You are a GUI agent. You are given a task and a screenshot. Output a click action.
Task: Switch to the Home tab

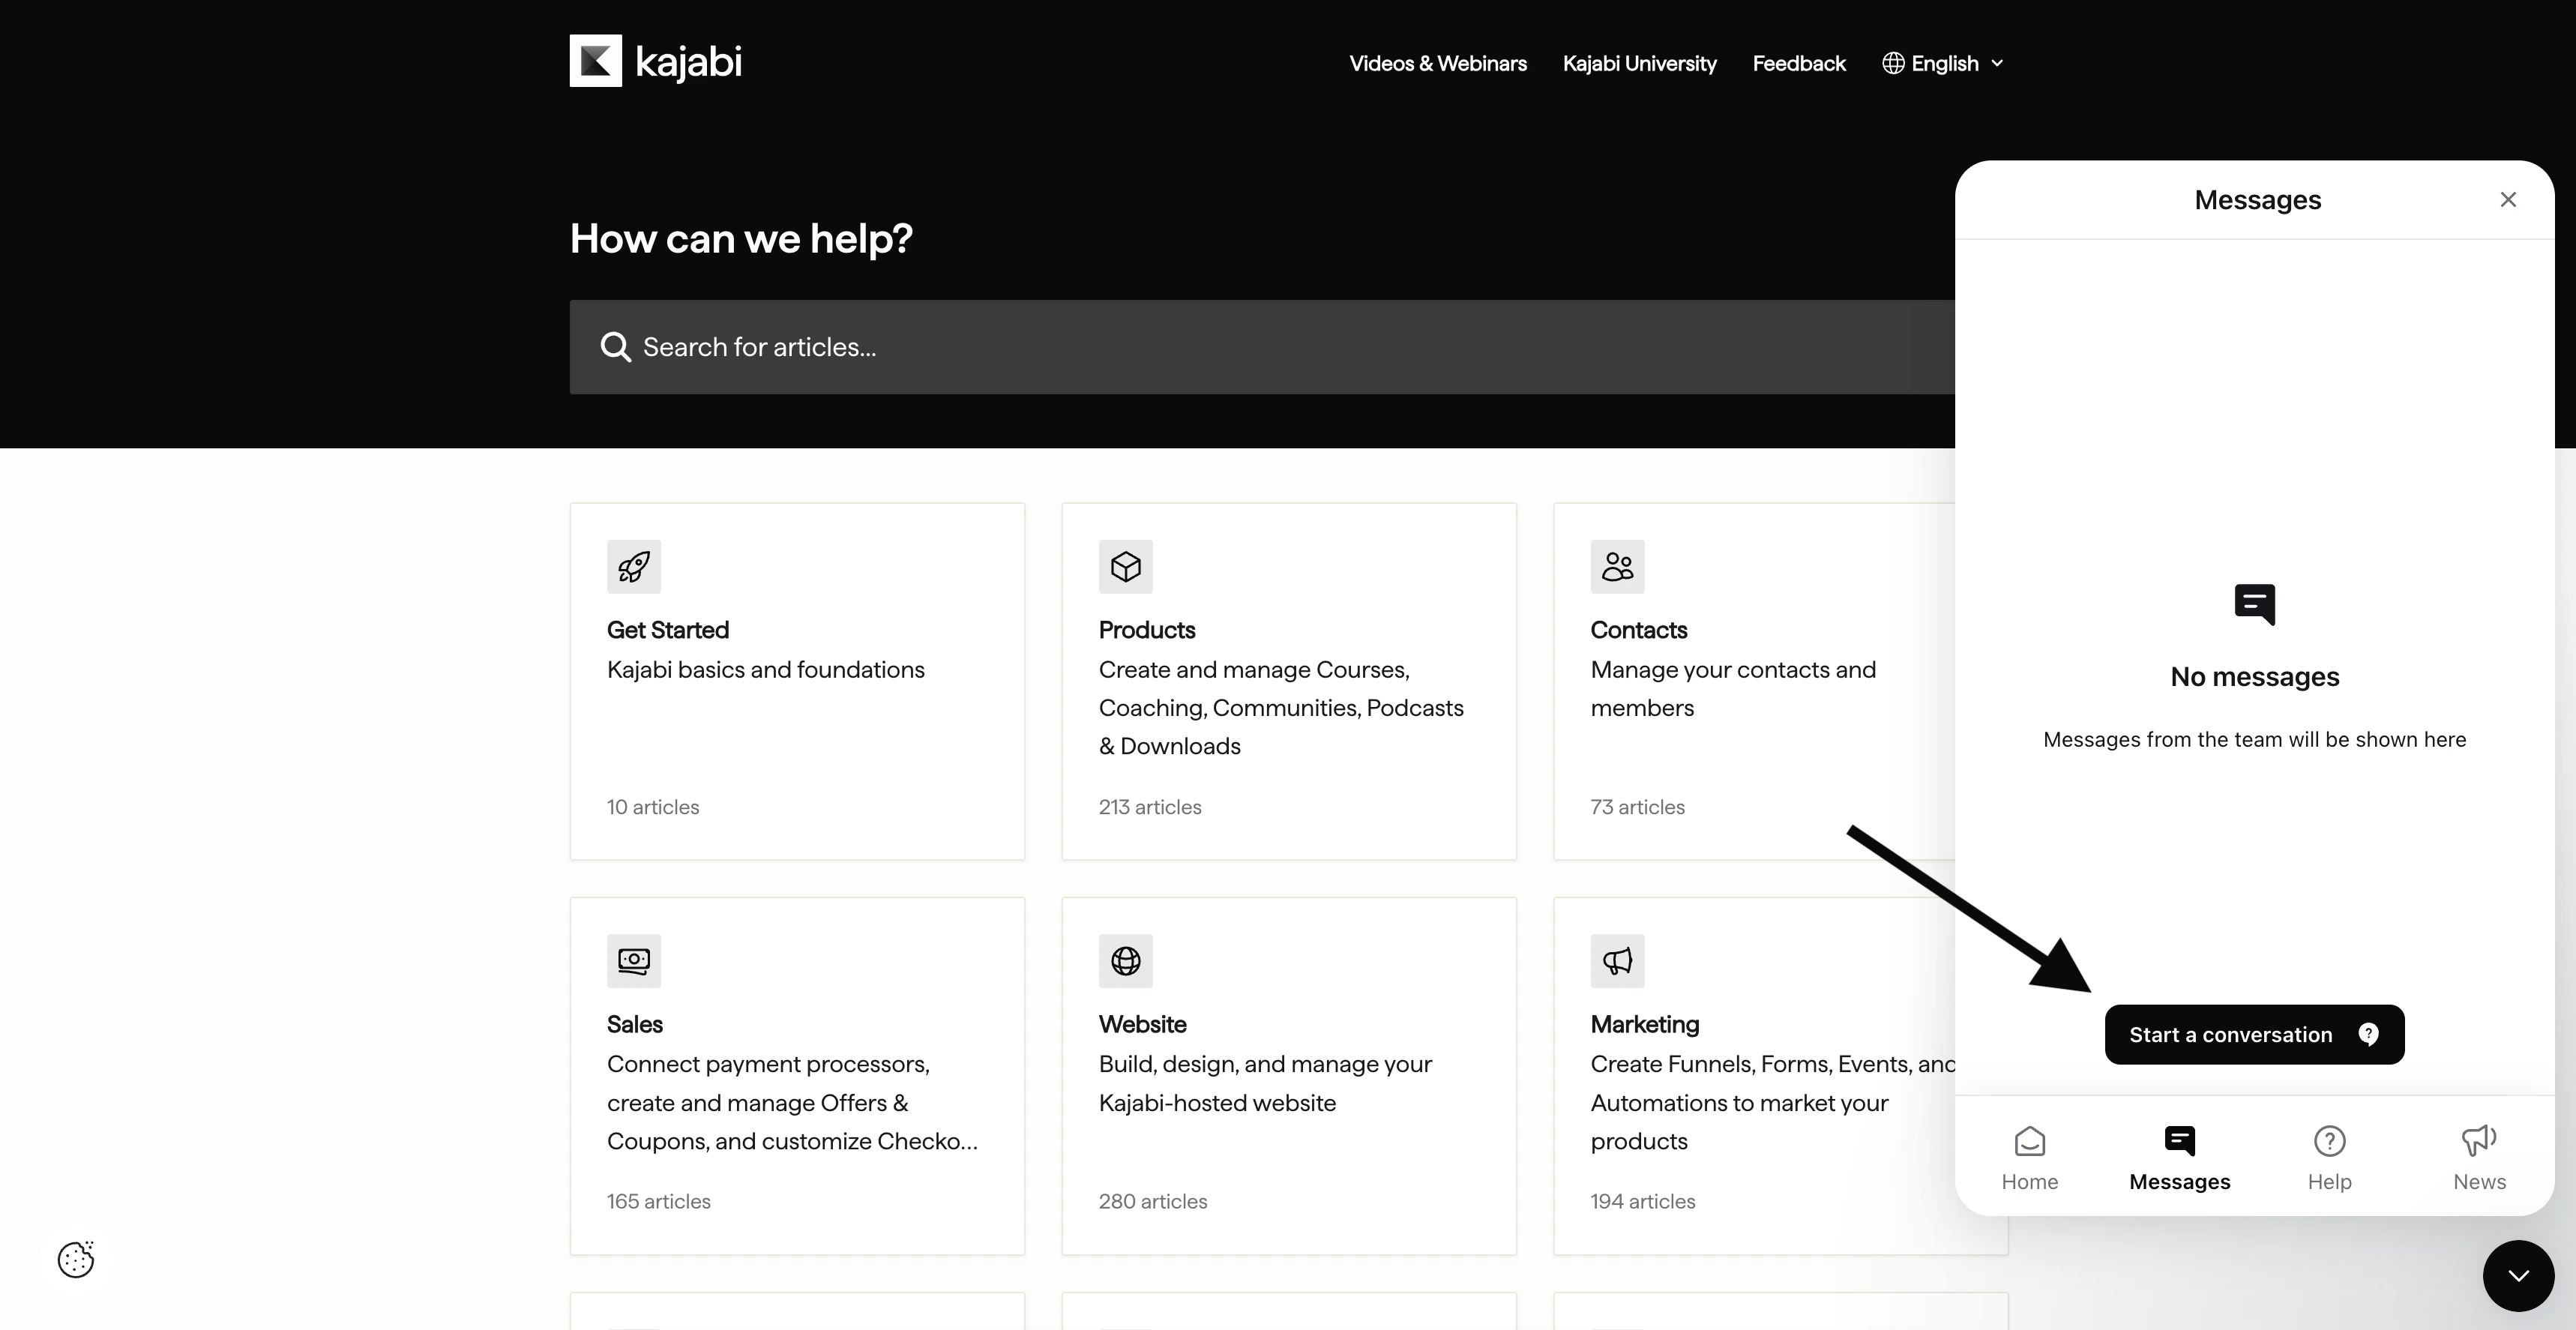point(2029,1157)
